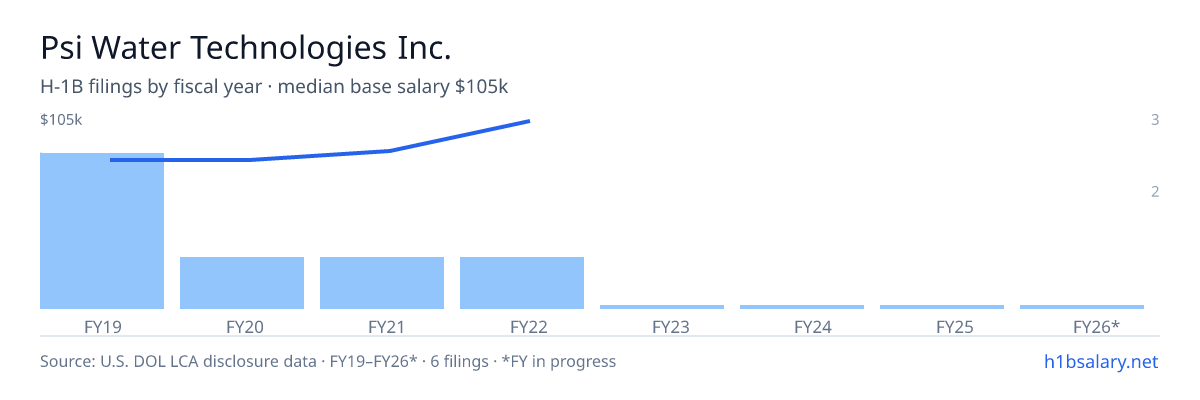The width and height of the screenshot is (1200, 400).
Task: Click the H-1B filings subtitle text
Action: pyautogui.click(x=274, y=87)
